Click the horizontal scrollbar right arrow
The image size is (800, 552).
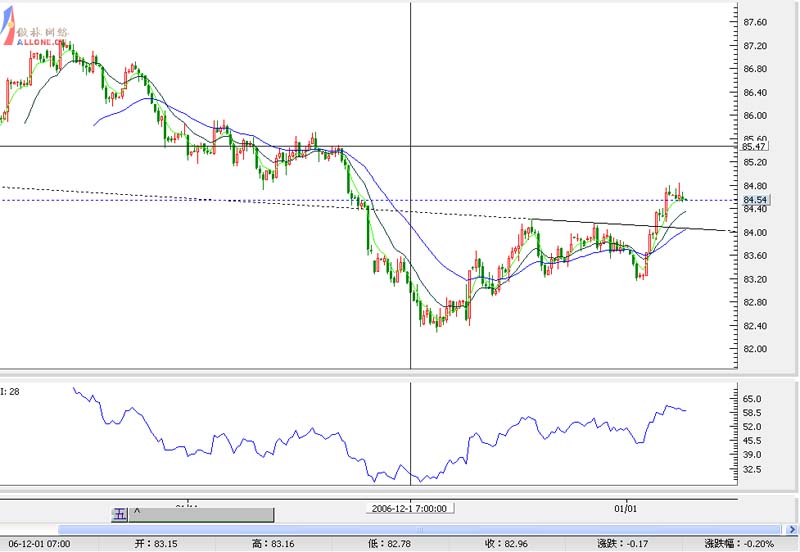pyautogui.click(x=792, y=530)
